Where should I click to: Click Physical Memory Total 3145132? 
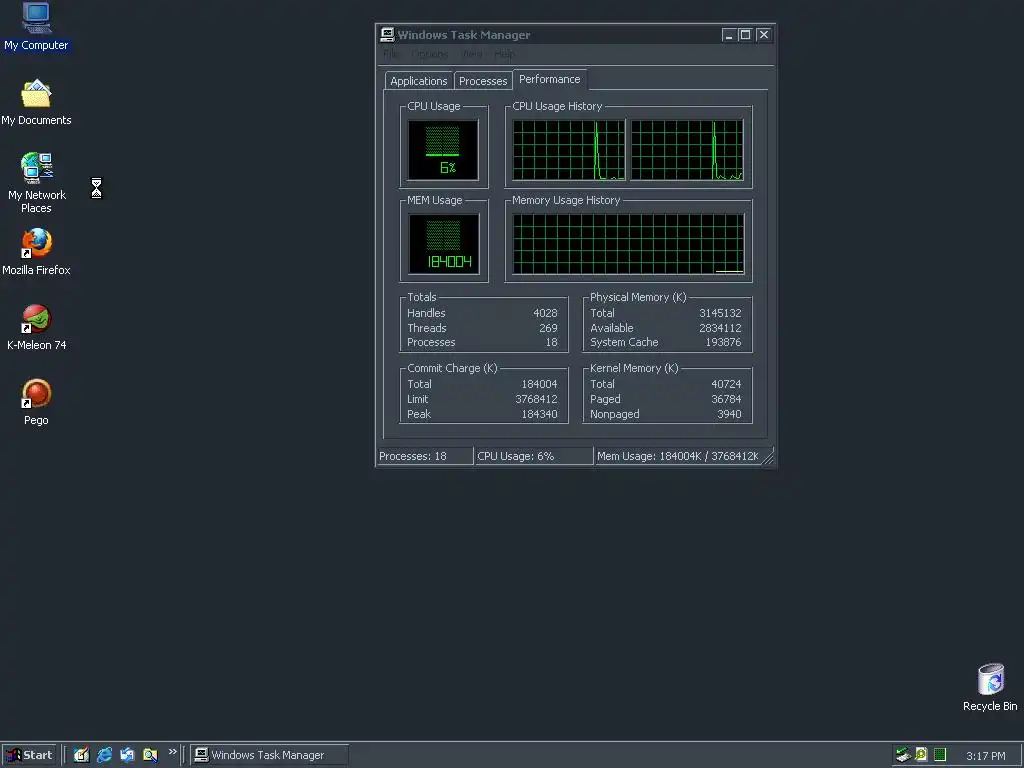720,313
